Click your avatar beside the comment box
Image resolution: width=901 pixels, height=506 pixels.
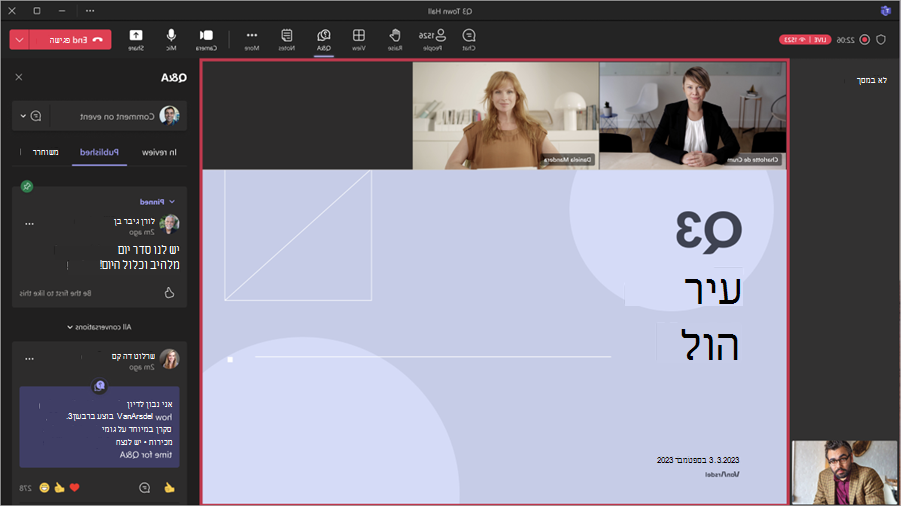(170, 115)
